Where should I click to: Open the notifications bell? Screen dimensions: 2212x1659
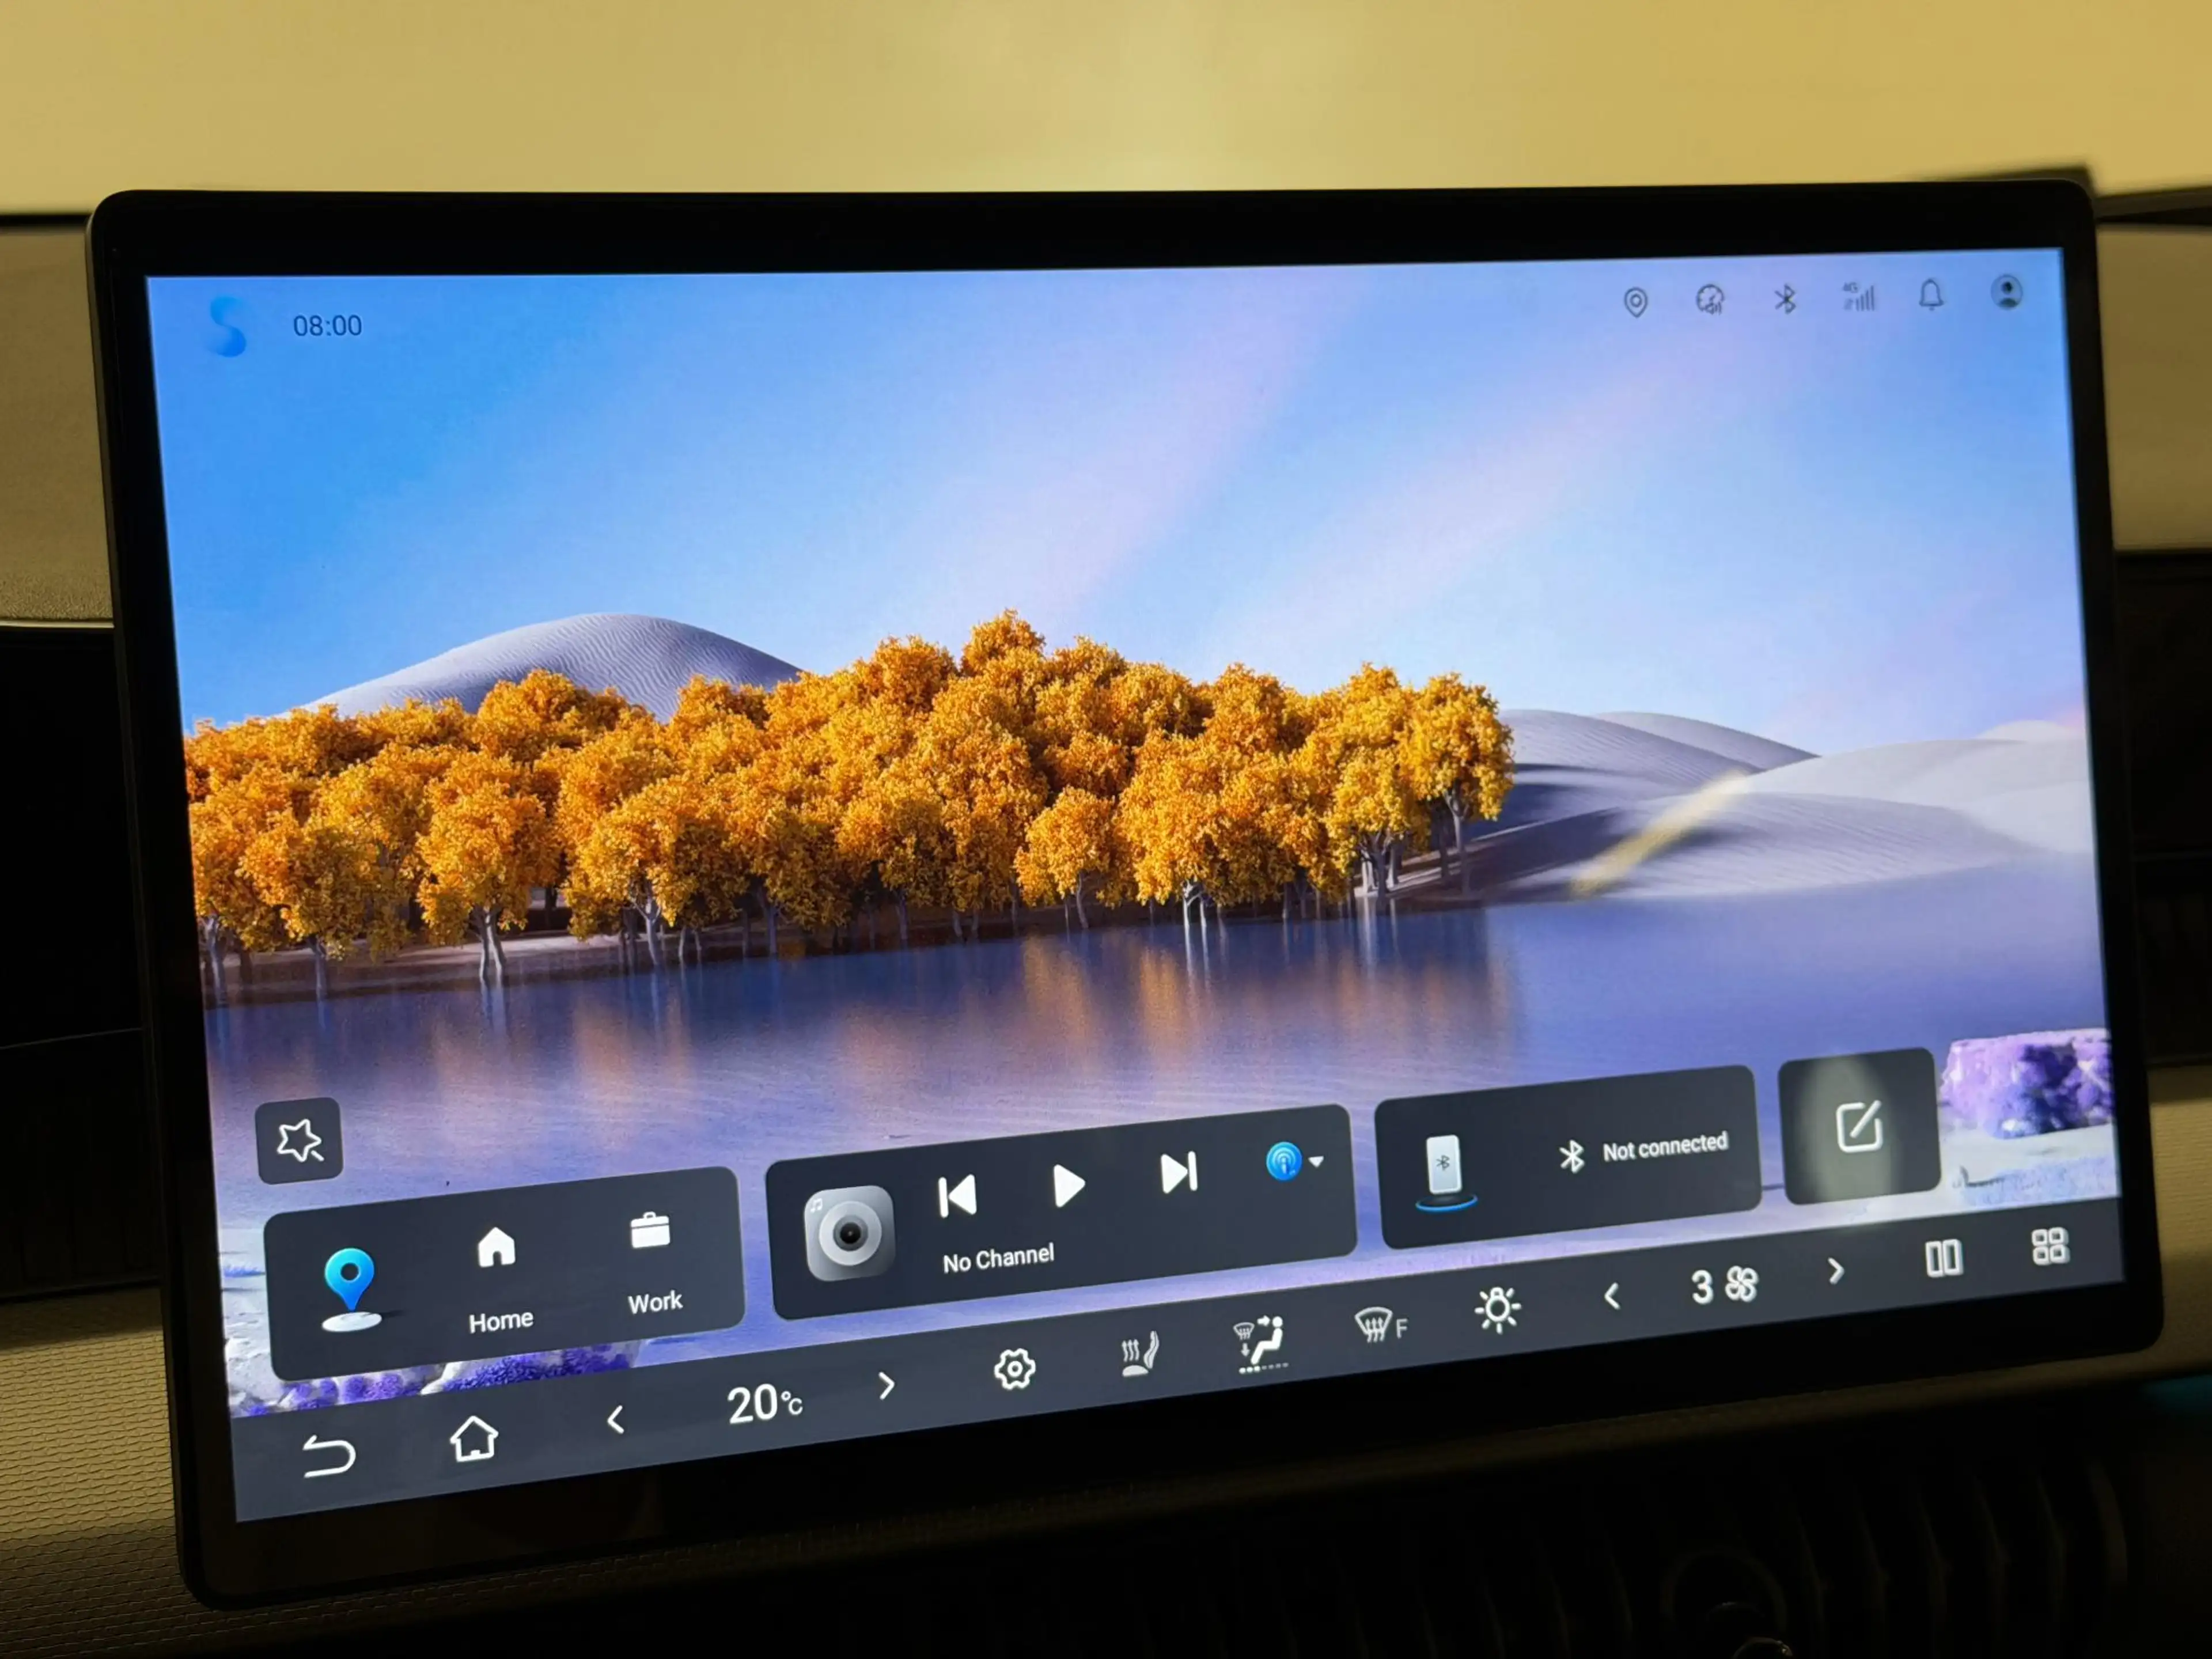pyautogui.click(x=1931, y=295)
